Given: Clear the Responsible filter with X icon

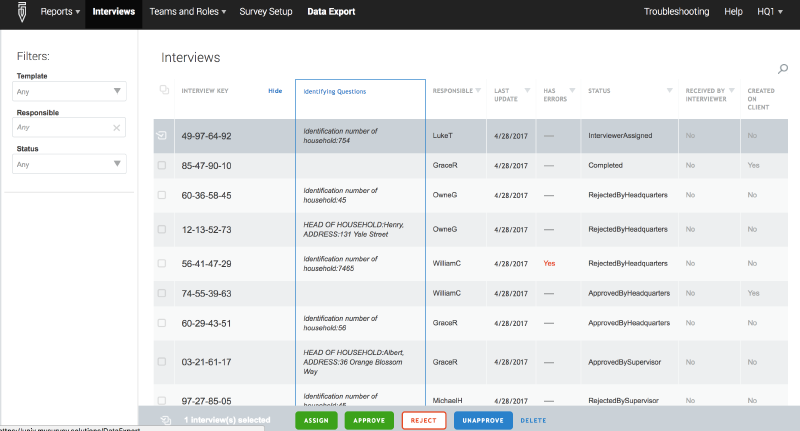Looking at the screenshot, I should [117, 127].
